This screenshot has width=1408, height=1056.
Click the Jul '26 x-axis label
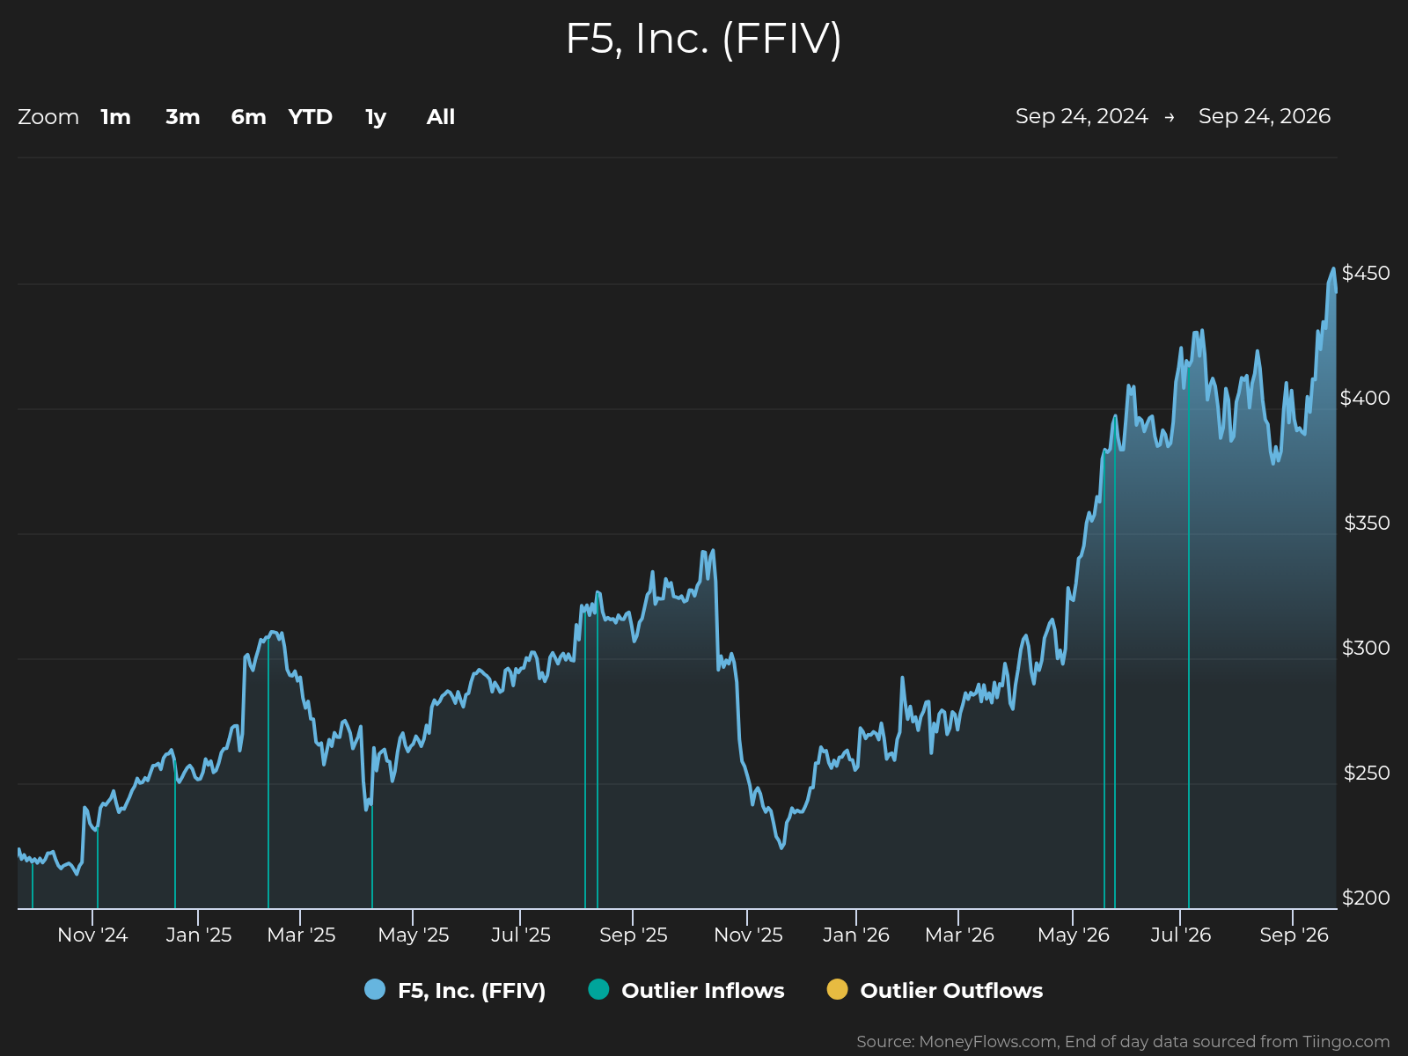point(1181,935)
